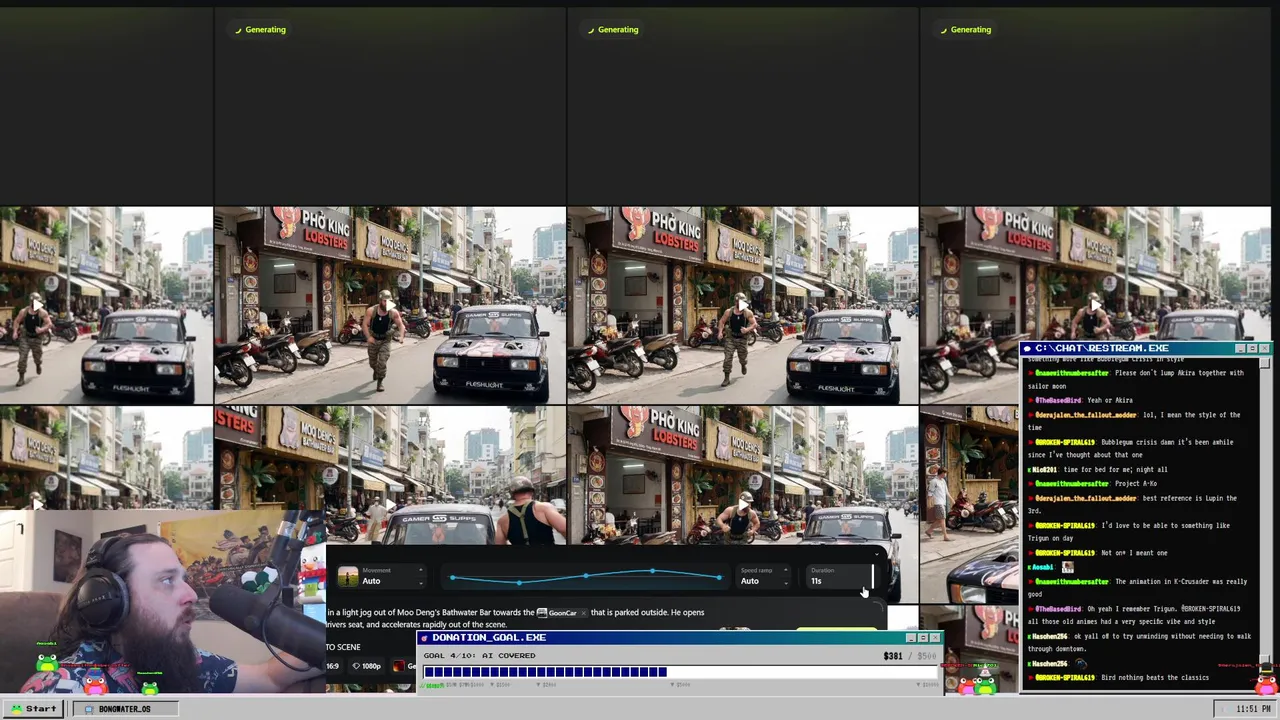
Task: Click the first Generating status label
Action: click(260, 29)
